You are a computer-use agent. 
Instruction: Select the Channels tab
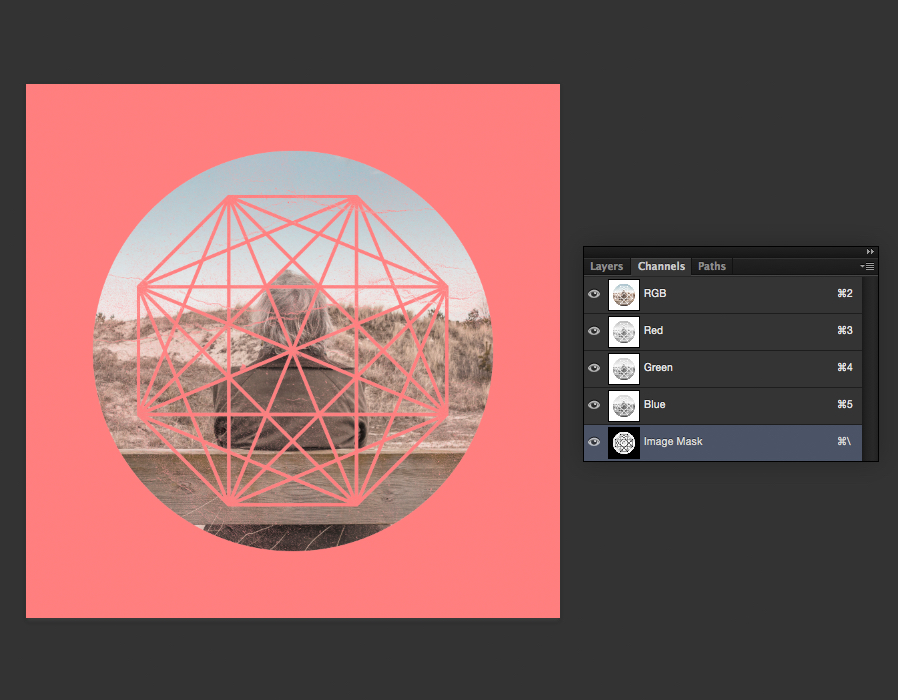tap(661, 266)
